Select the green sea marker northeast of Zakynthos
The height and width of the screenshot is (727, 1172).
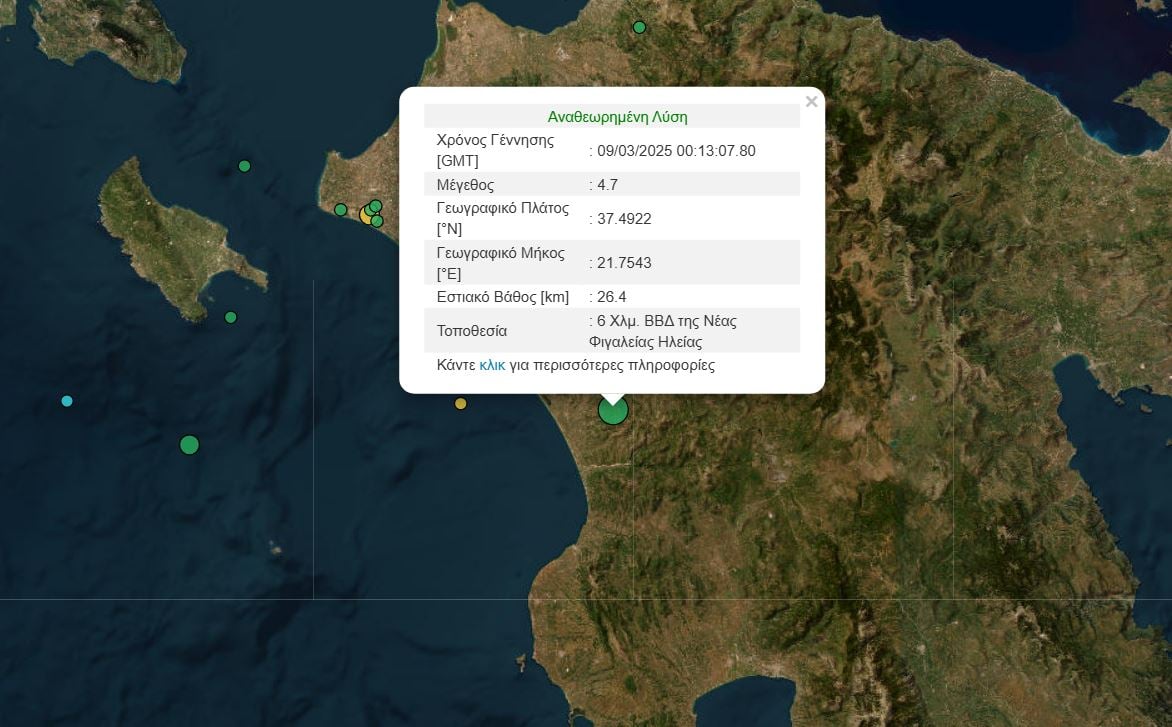pyautogui.click(x=244, y=166)
